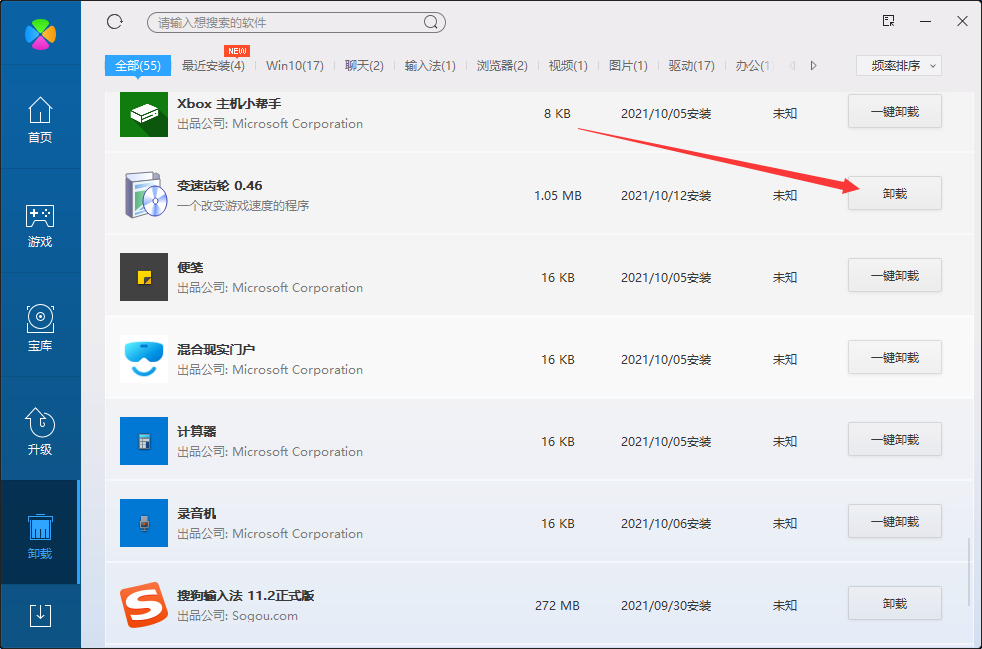Click 一键卸载 for 计算器
This screenshot has height=649, width=982.
pos(895,440)
